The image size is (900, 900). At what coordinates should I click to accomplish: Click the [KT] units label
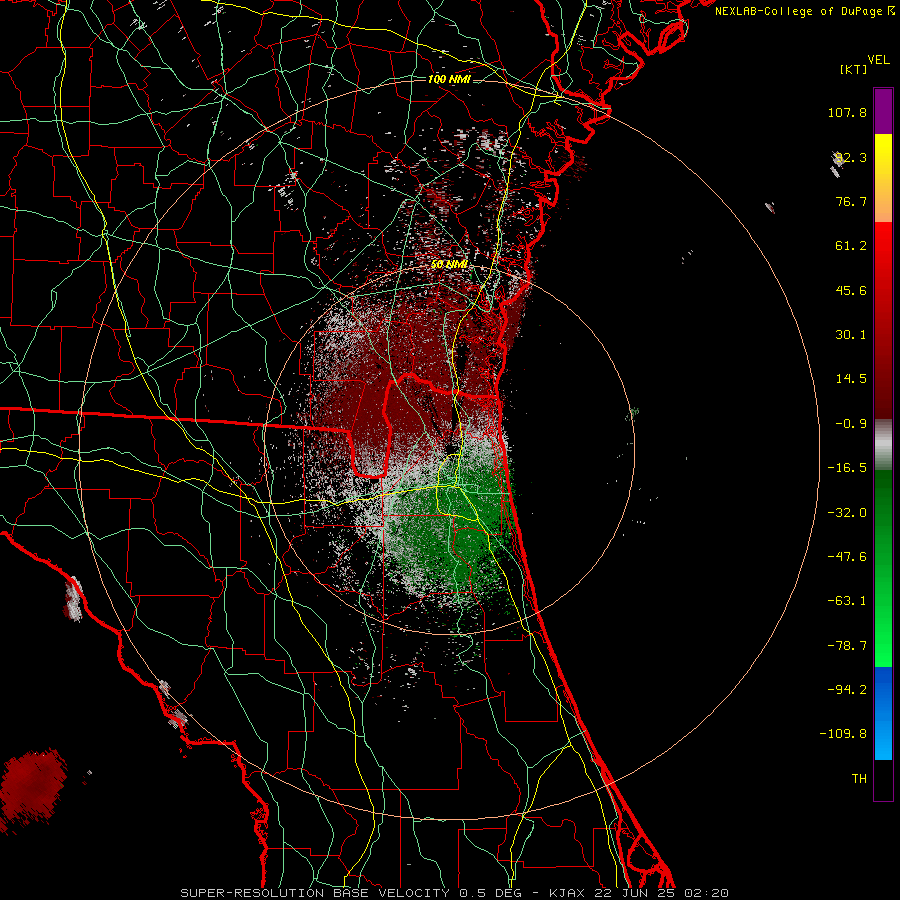pos(853,69)
